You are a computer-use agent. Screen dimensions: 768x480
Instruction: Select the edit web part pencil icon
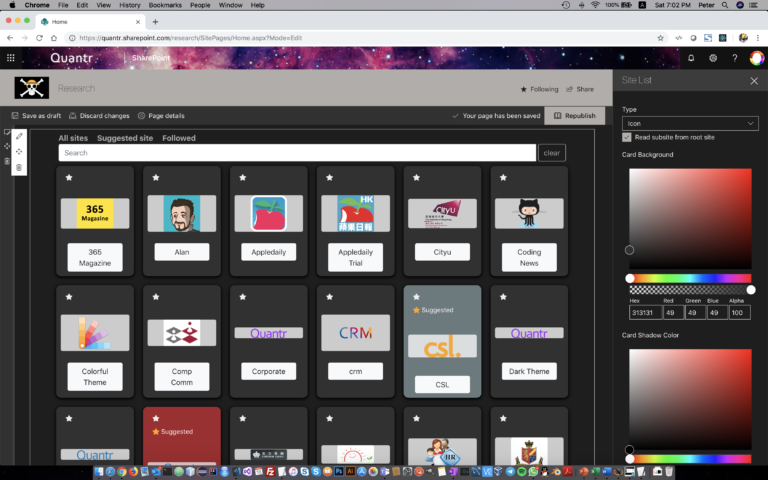[19, 136]
